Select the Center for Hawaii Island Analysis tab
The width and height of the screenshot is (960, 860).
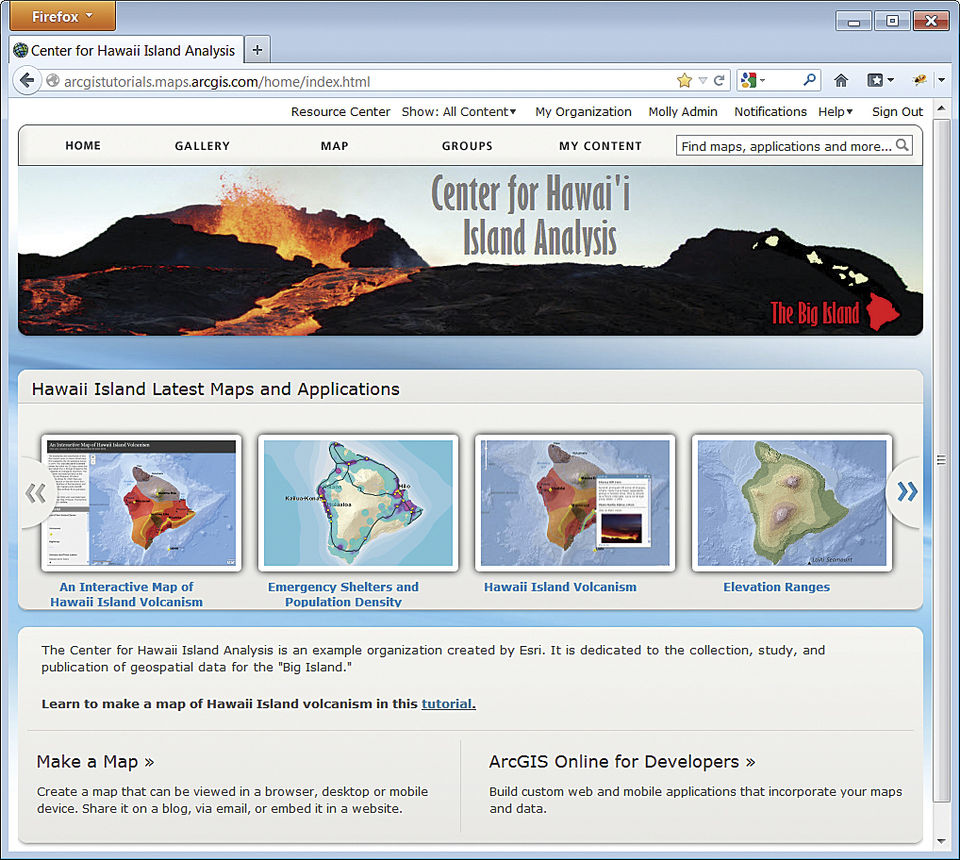pyautogui.click(x=127, y=50)
